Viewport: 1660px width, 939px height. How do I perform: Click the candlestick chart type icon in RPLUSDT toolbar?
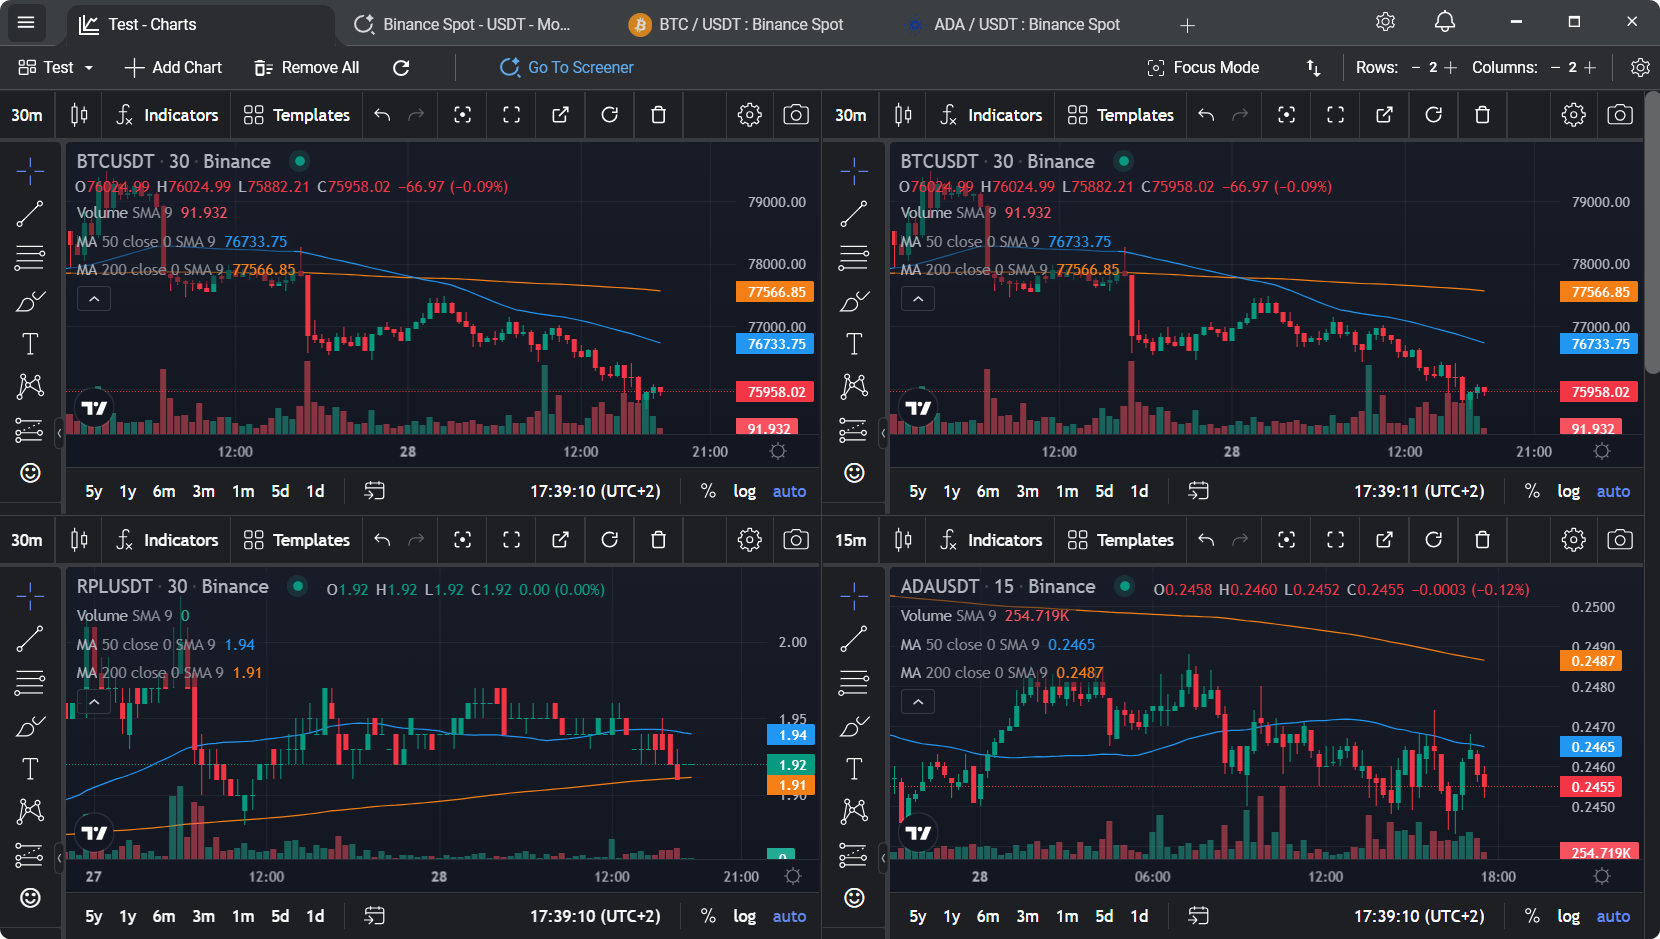pos(79,540)
